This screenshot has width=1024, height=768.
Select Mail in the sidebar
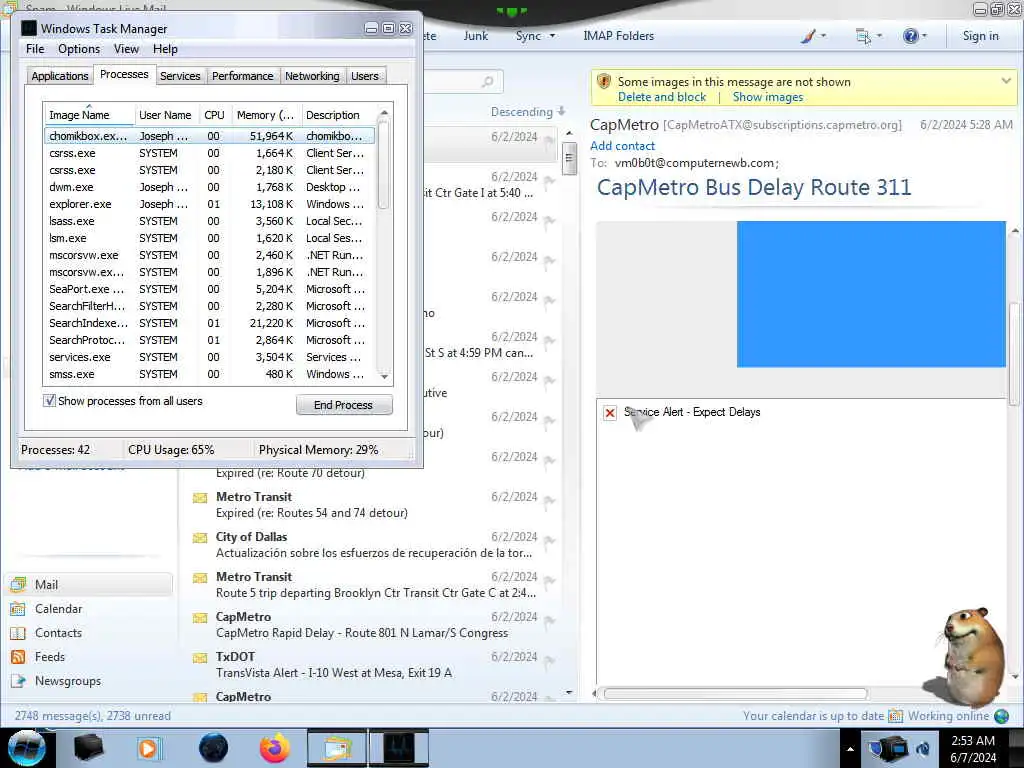pos(90,584)
